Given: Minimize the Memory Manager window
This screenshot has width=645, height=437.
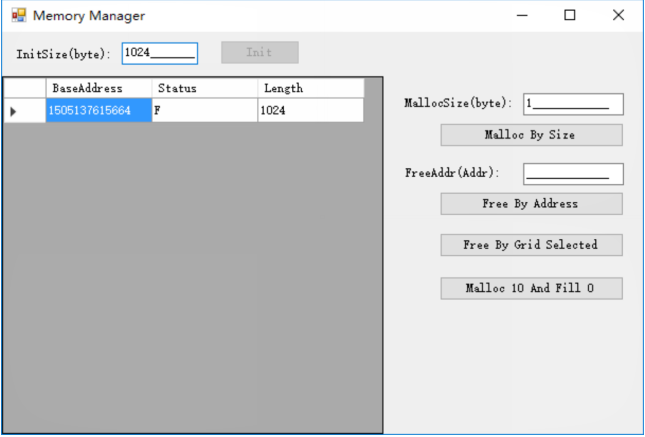Looking at the screenshot, I should pyautogui.click(x=521, y=16).
